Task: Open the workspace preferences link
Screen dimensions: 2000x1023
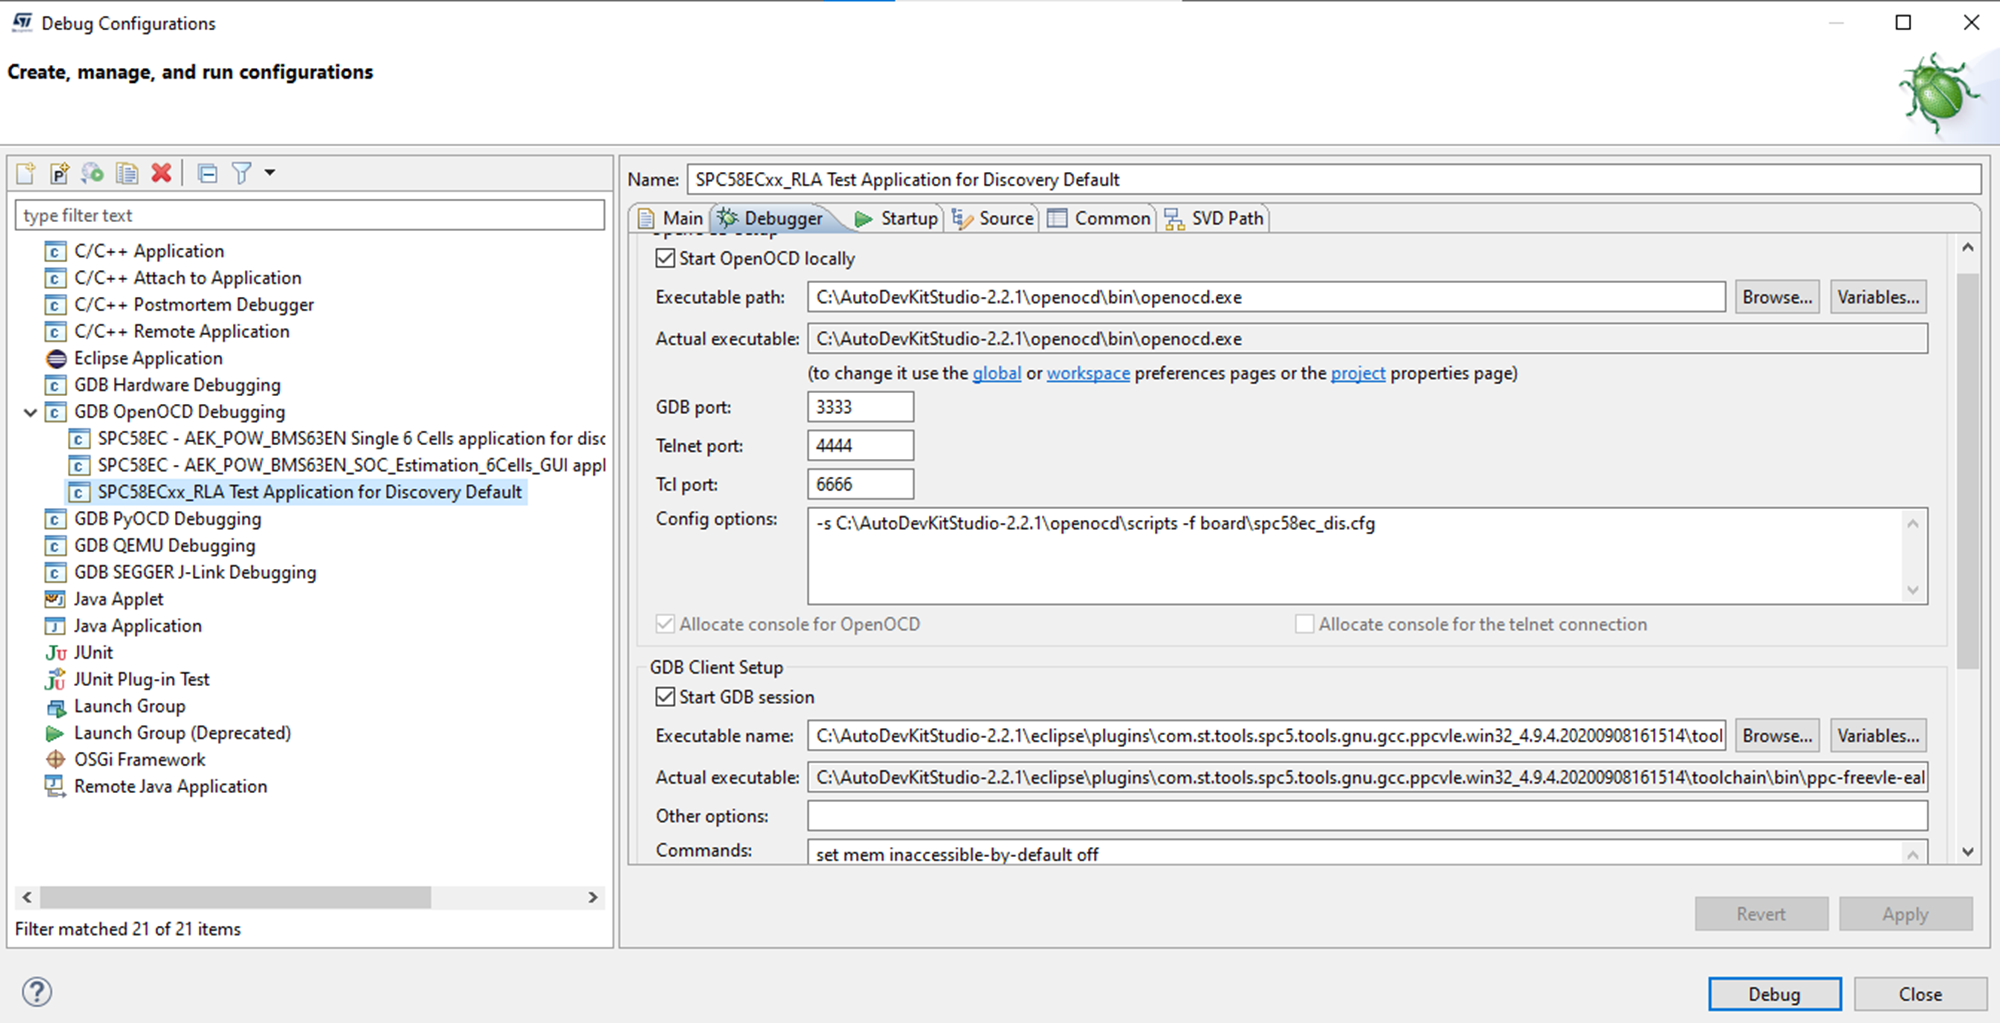Action: [x=1088, y=373]
